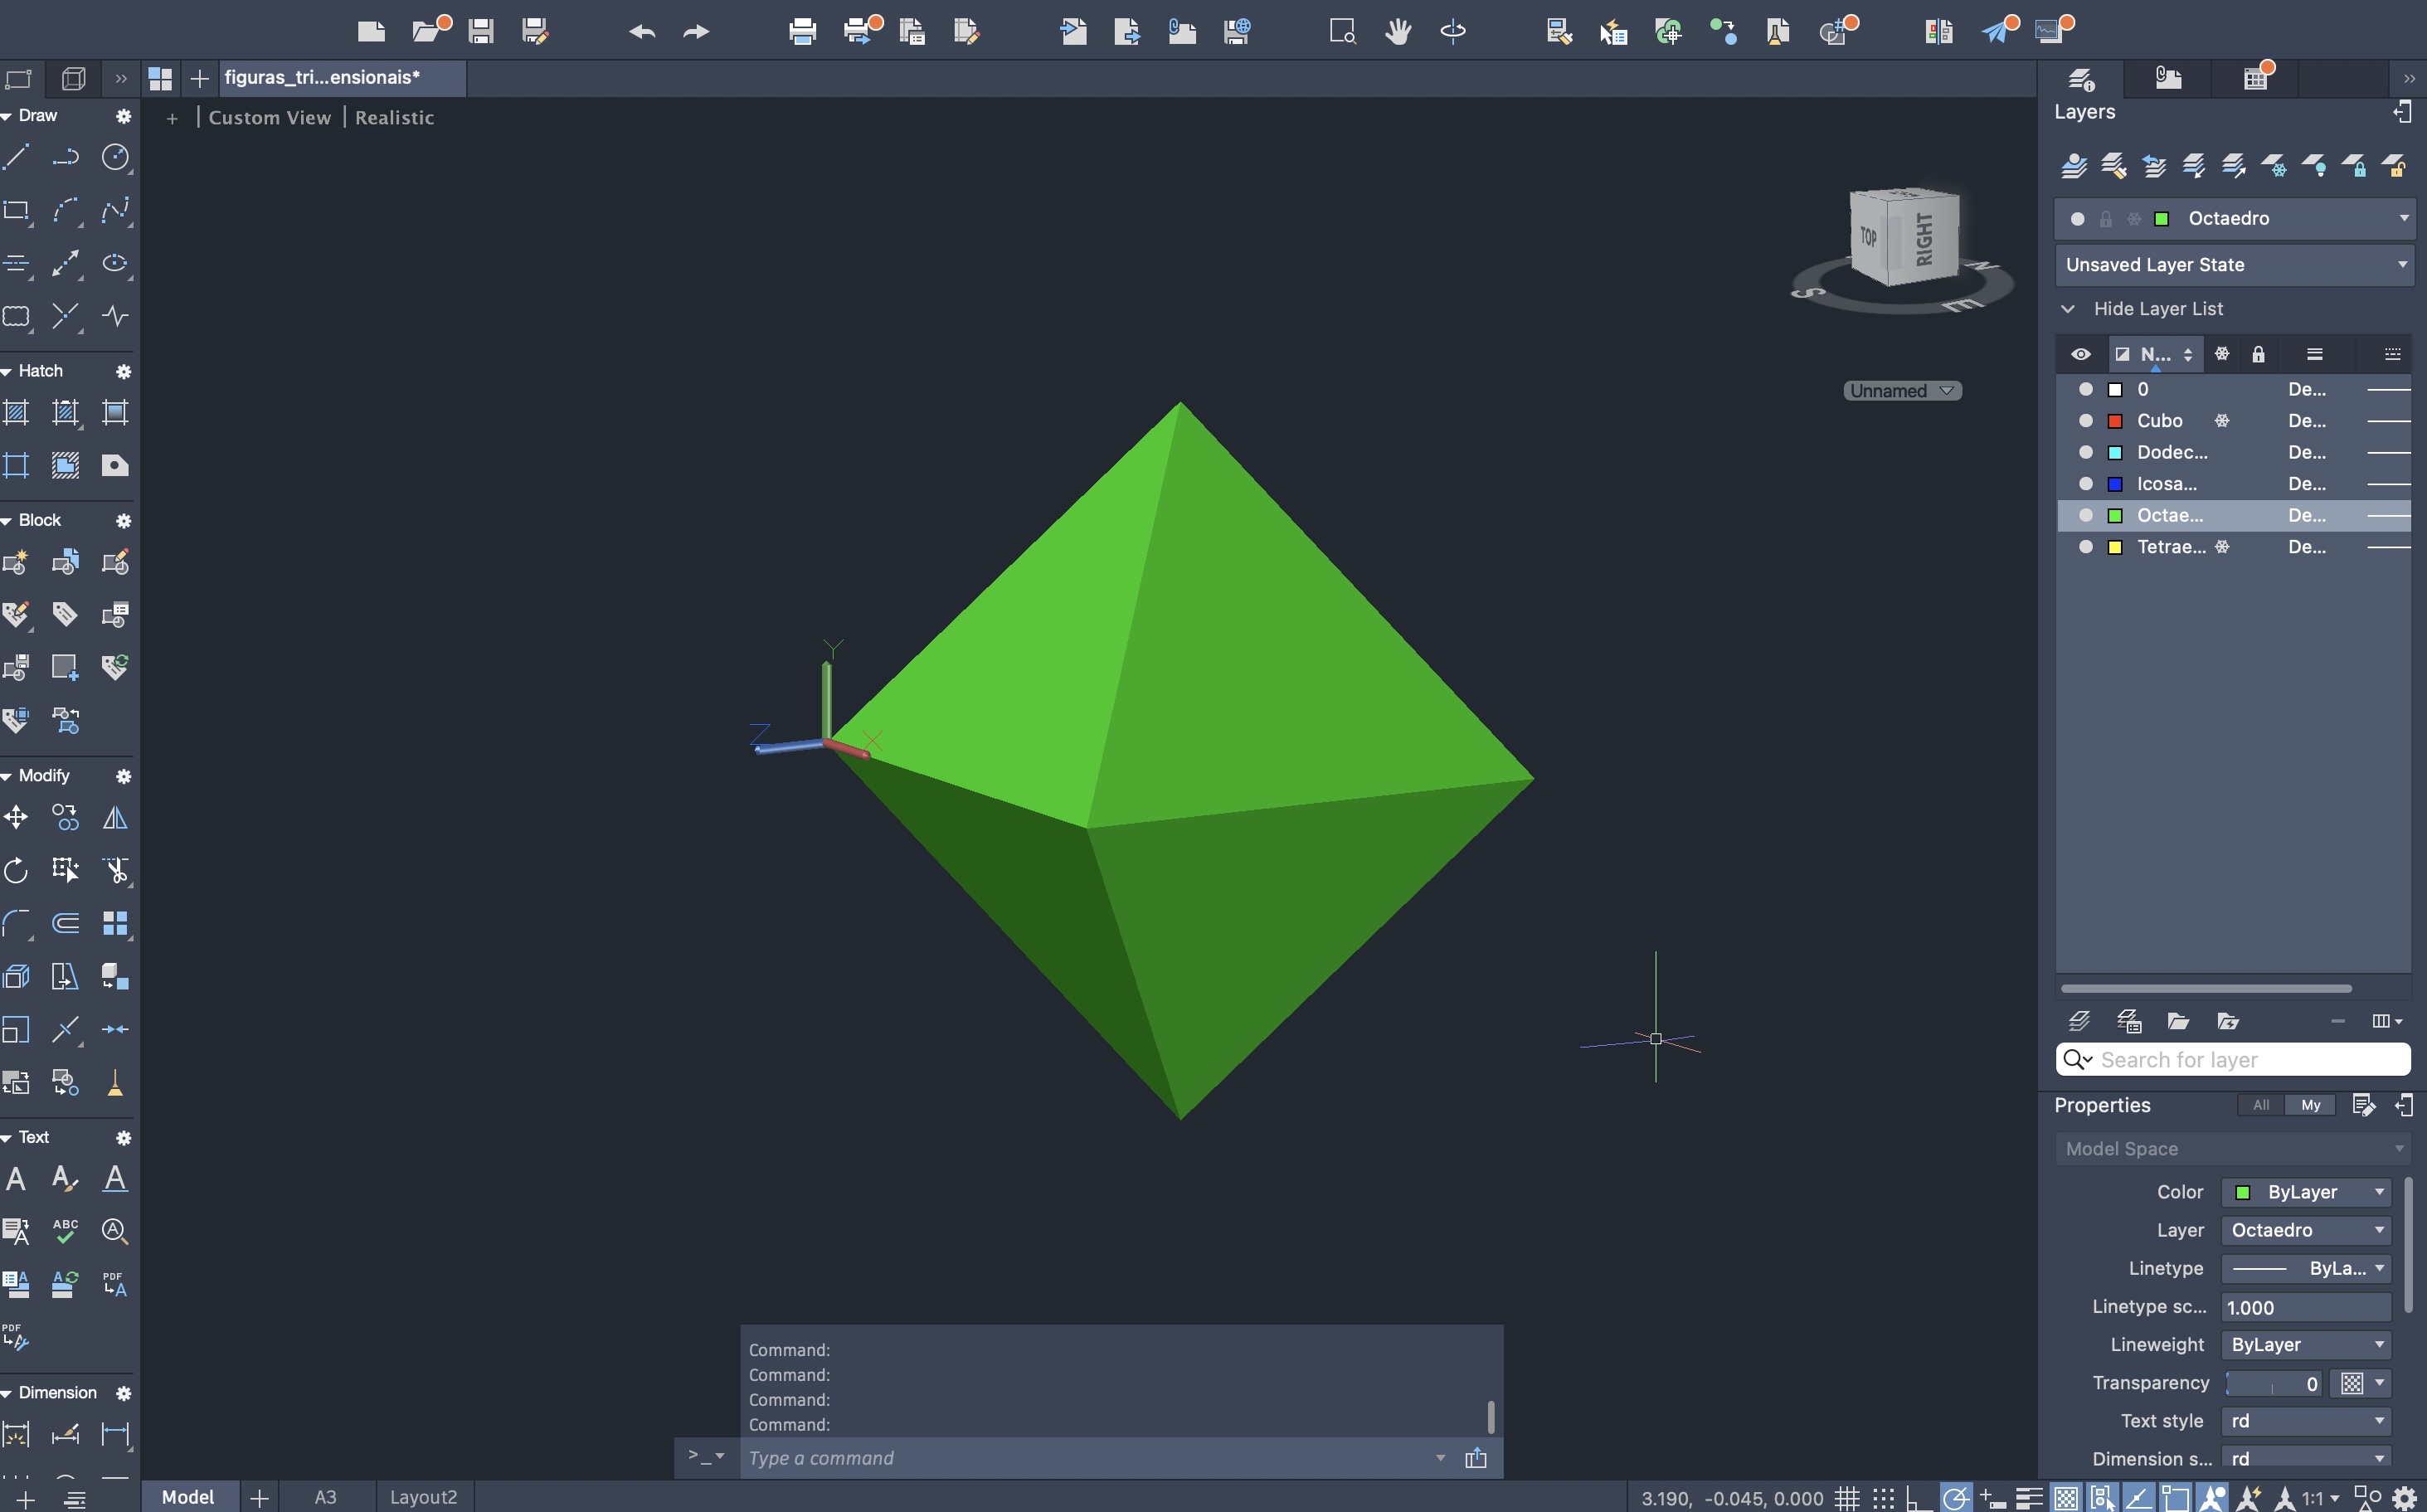Switch to the A3 layout tab
Image resolution: width=2427 pixels, height=1512 pixels.
click(325, 1497)
